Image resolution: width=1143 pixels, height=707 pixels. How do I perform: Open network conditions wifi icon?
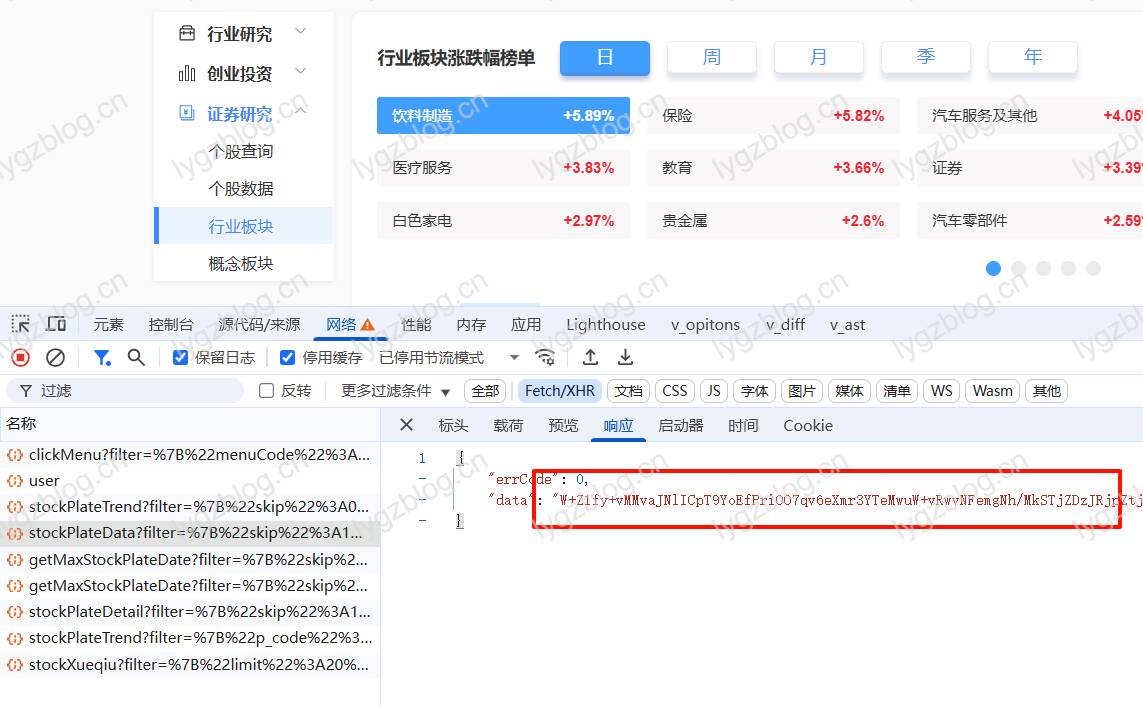pos(546,357)
